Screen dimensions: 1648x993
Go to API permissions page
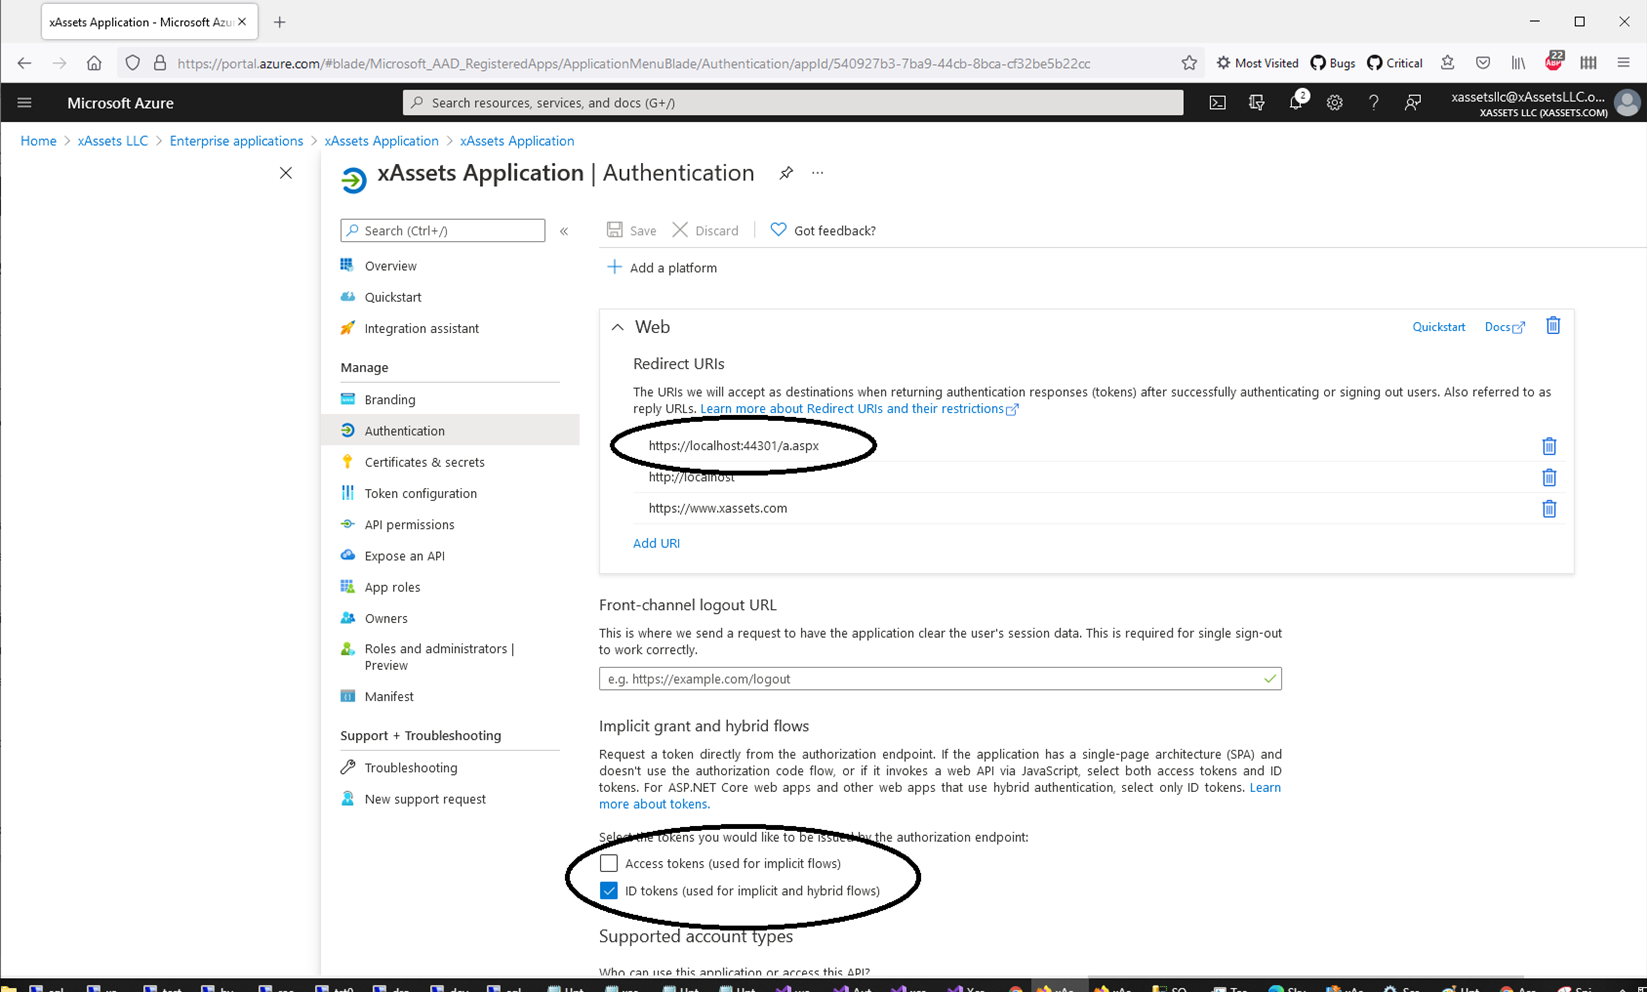click(x=409, y=525)
